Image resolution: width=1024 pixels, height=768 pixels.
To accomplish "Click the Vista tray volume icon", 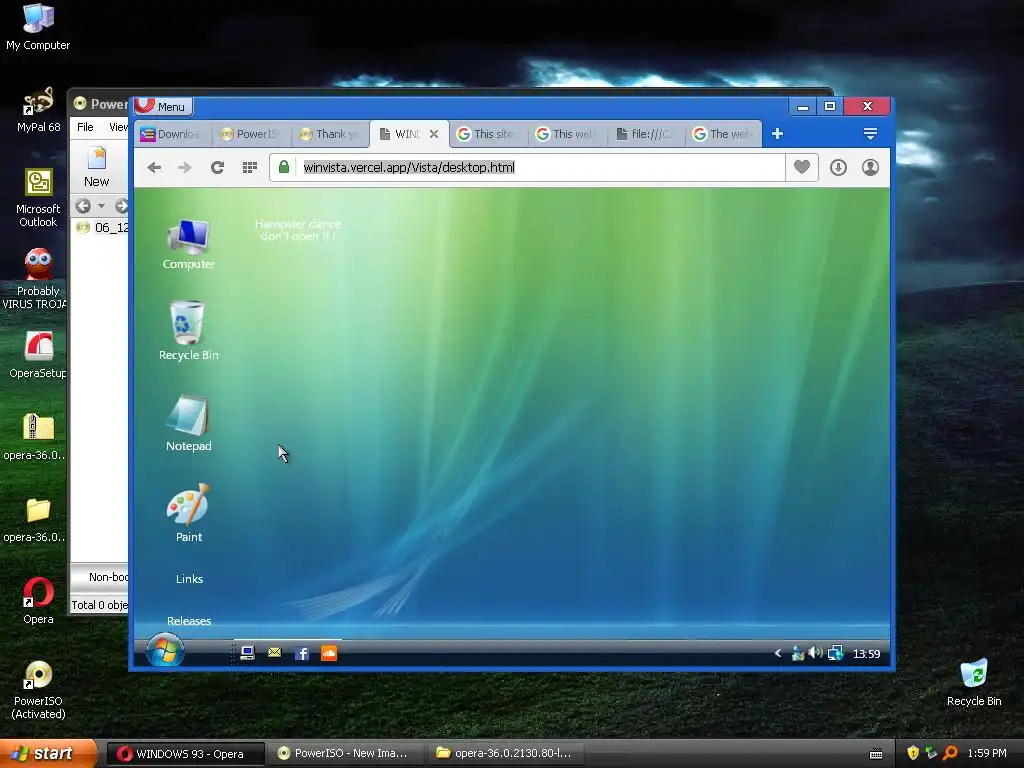I will [815, 653].
